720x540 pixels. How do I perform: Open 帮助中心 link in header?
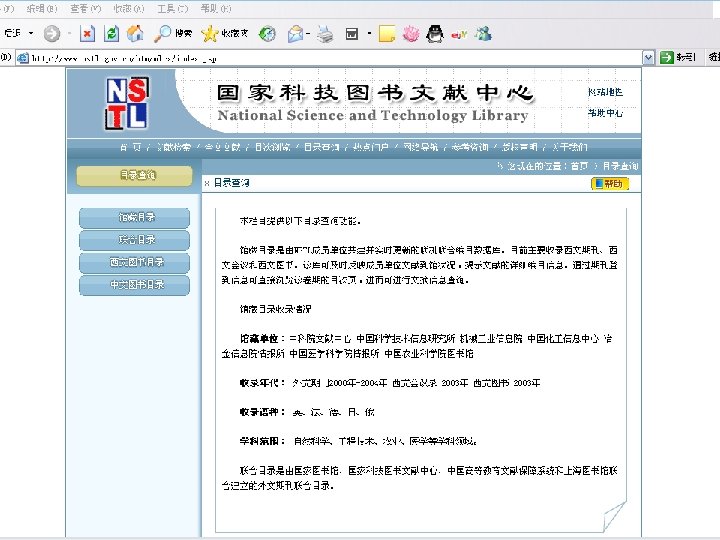pyautogui.click(x=606, y=112)
